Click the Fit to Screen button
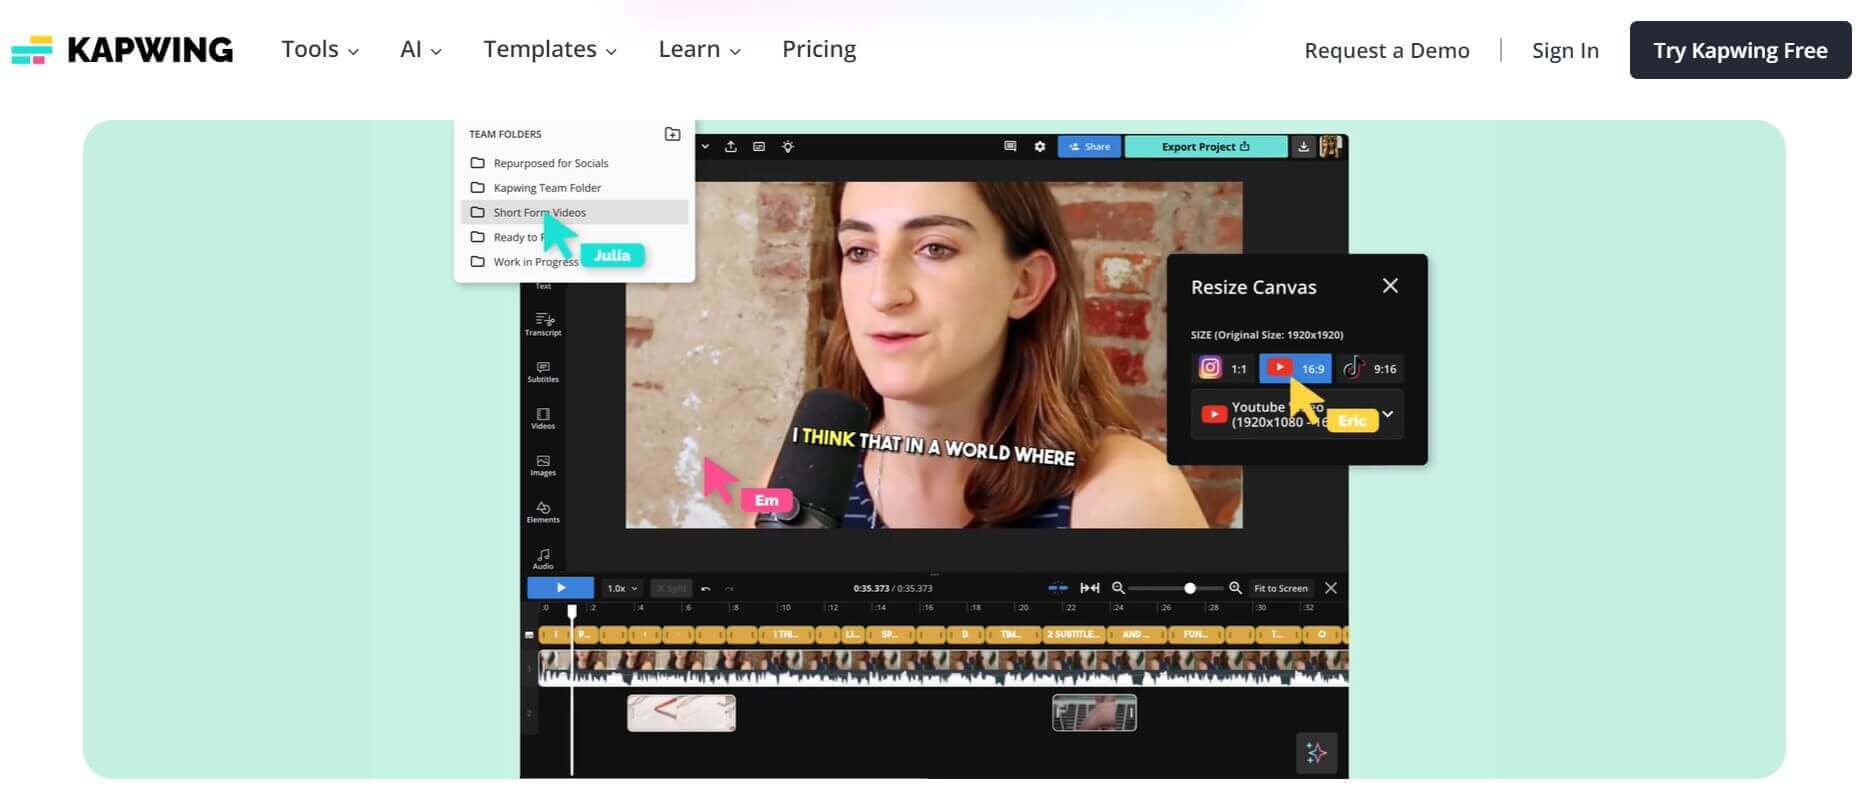This screenshot has width=1866, height=795. pyautogui.click(x=1280, y=588)
